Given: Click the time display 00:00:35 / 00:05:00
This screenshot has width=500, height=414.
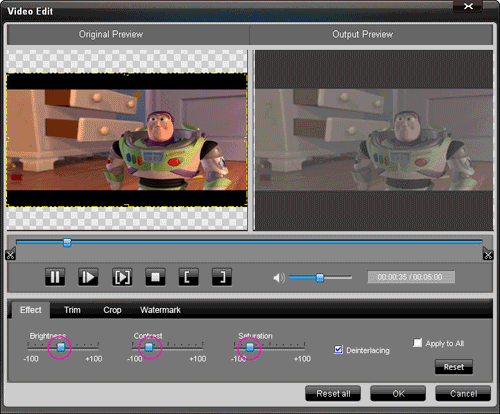Looking at the screenshot, I should pyautogui.click(x=411, y=277).
